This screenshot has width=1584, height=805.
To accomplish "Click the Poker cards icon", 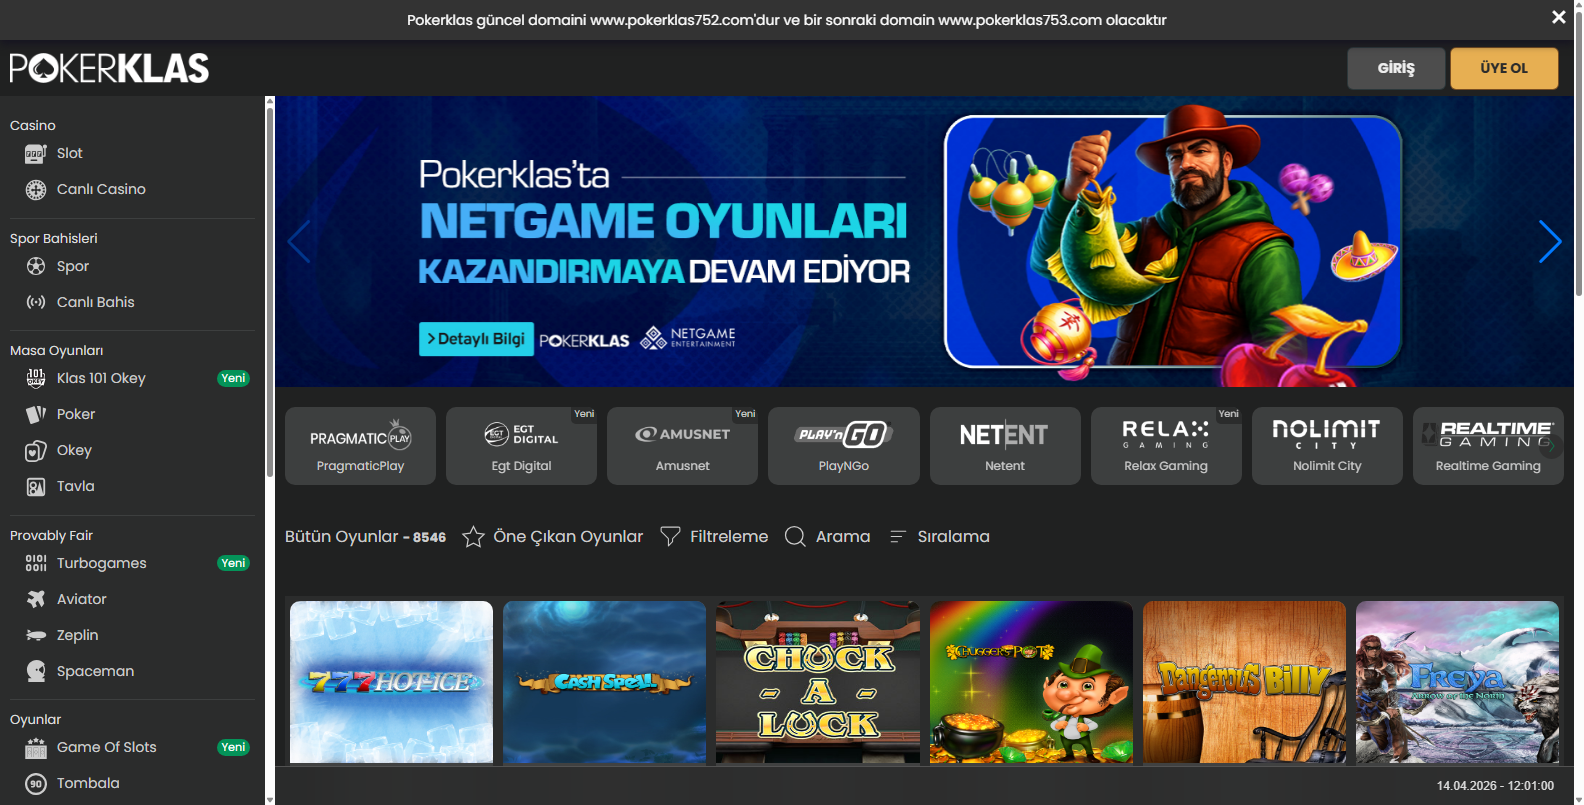I will (x=36, y=414).
